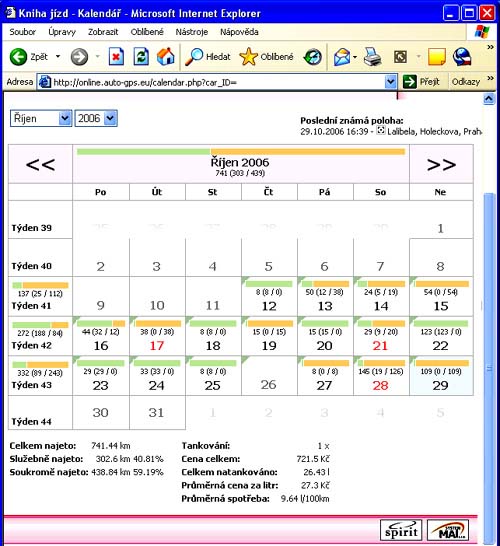Click the '9.64 l/100km' consumption value
Image resolution: width=500 pixels, height=546 pixels.
click(305, 499)
